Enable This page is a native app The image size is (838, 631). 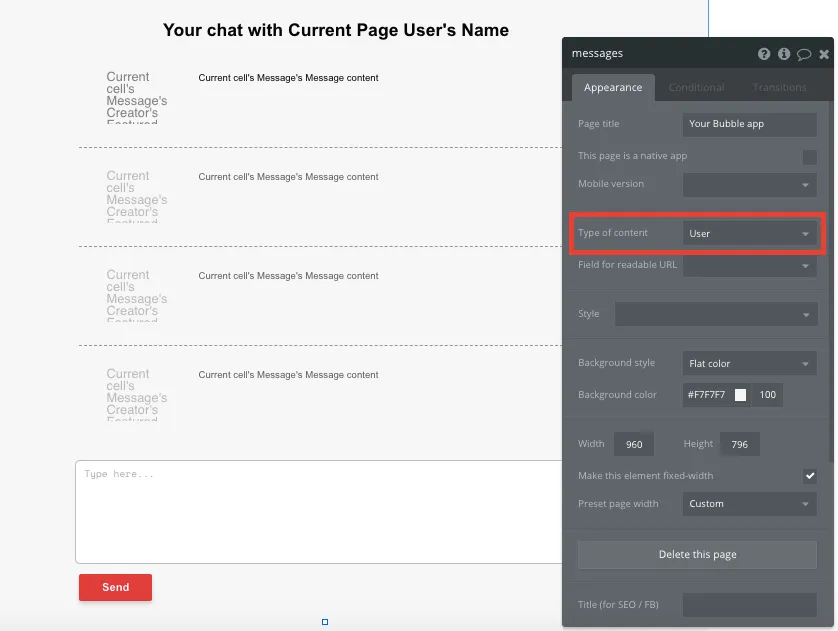(812, 155)
